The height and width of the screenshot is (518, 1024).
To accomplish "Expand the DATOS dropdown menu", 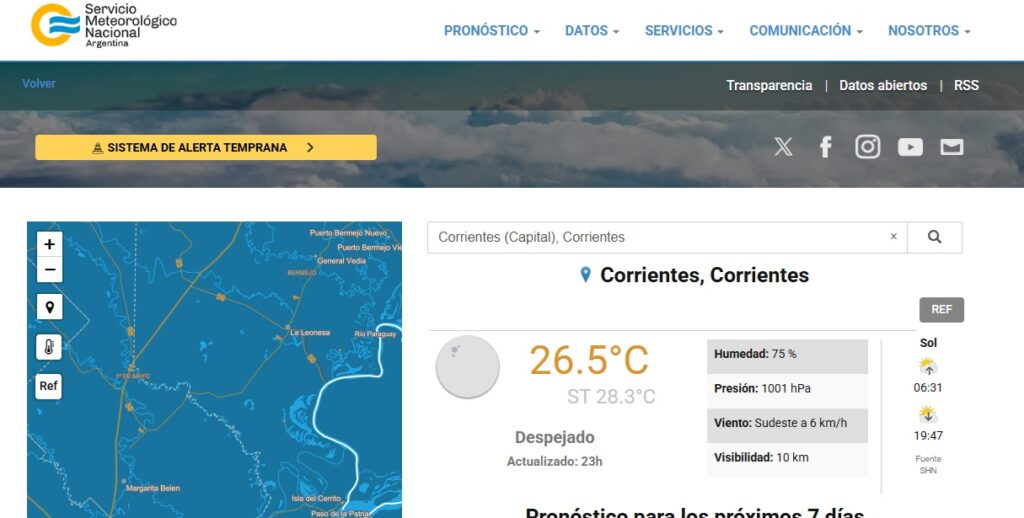I will (591, 31).
